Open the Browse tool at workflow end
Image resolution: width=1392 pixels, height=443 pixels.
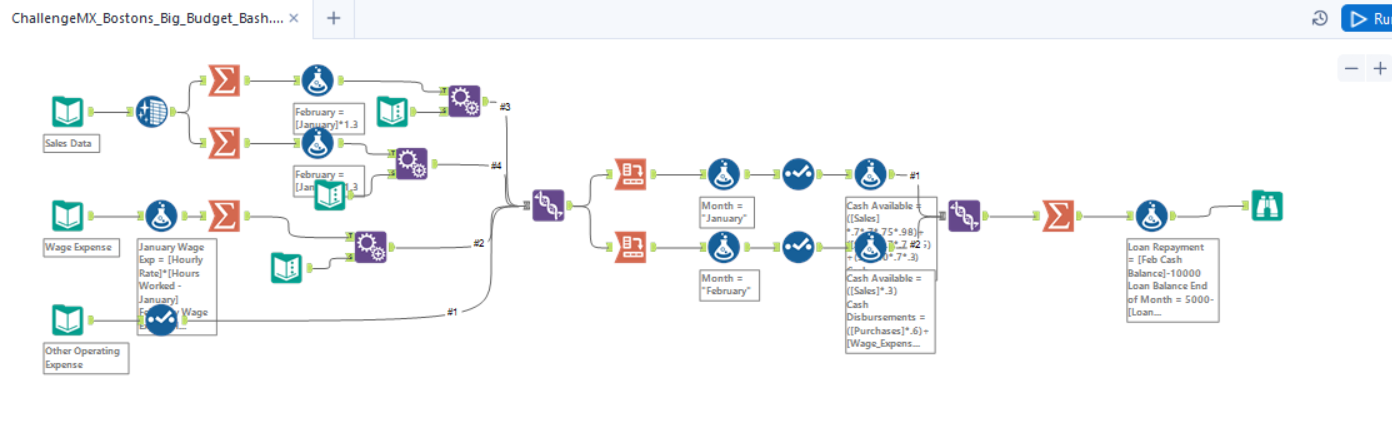[1266, 205]
